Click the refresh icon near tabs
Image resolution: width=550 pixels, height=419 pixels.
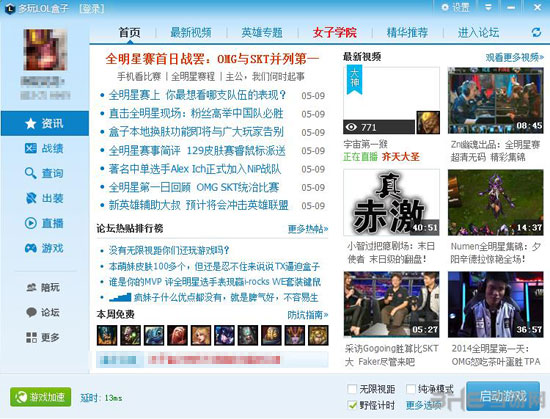536,33
